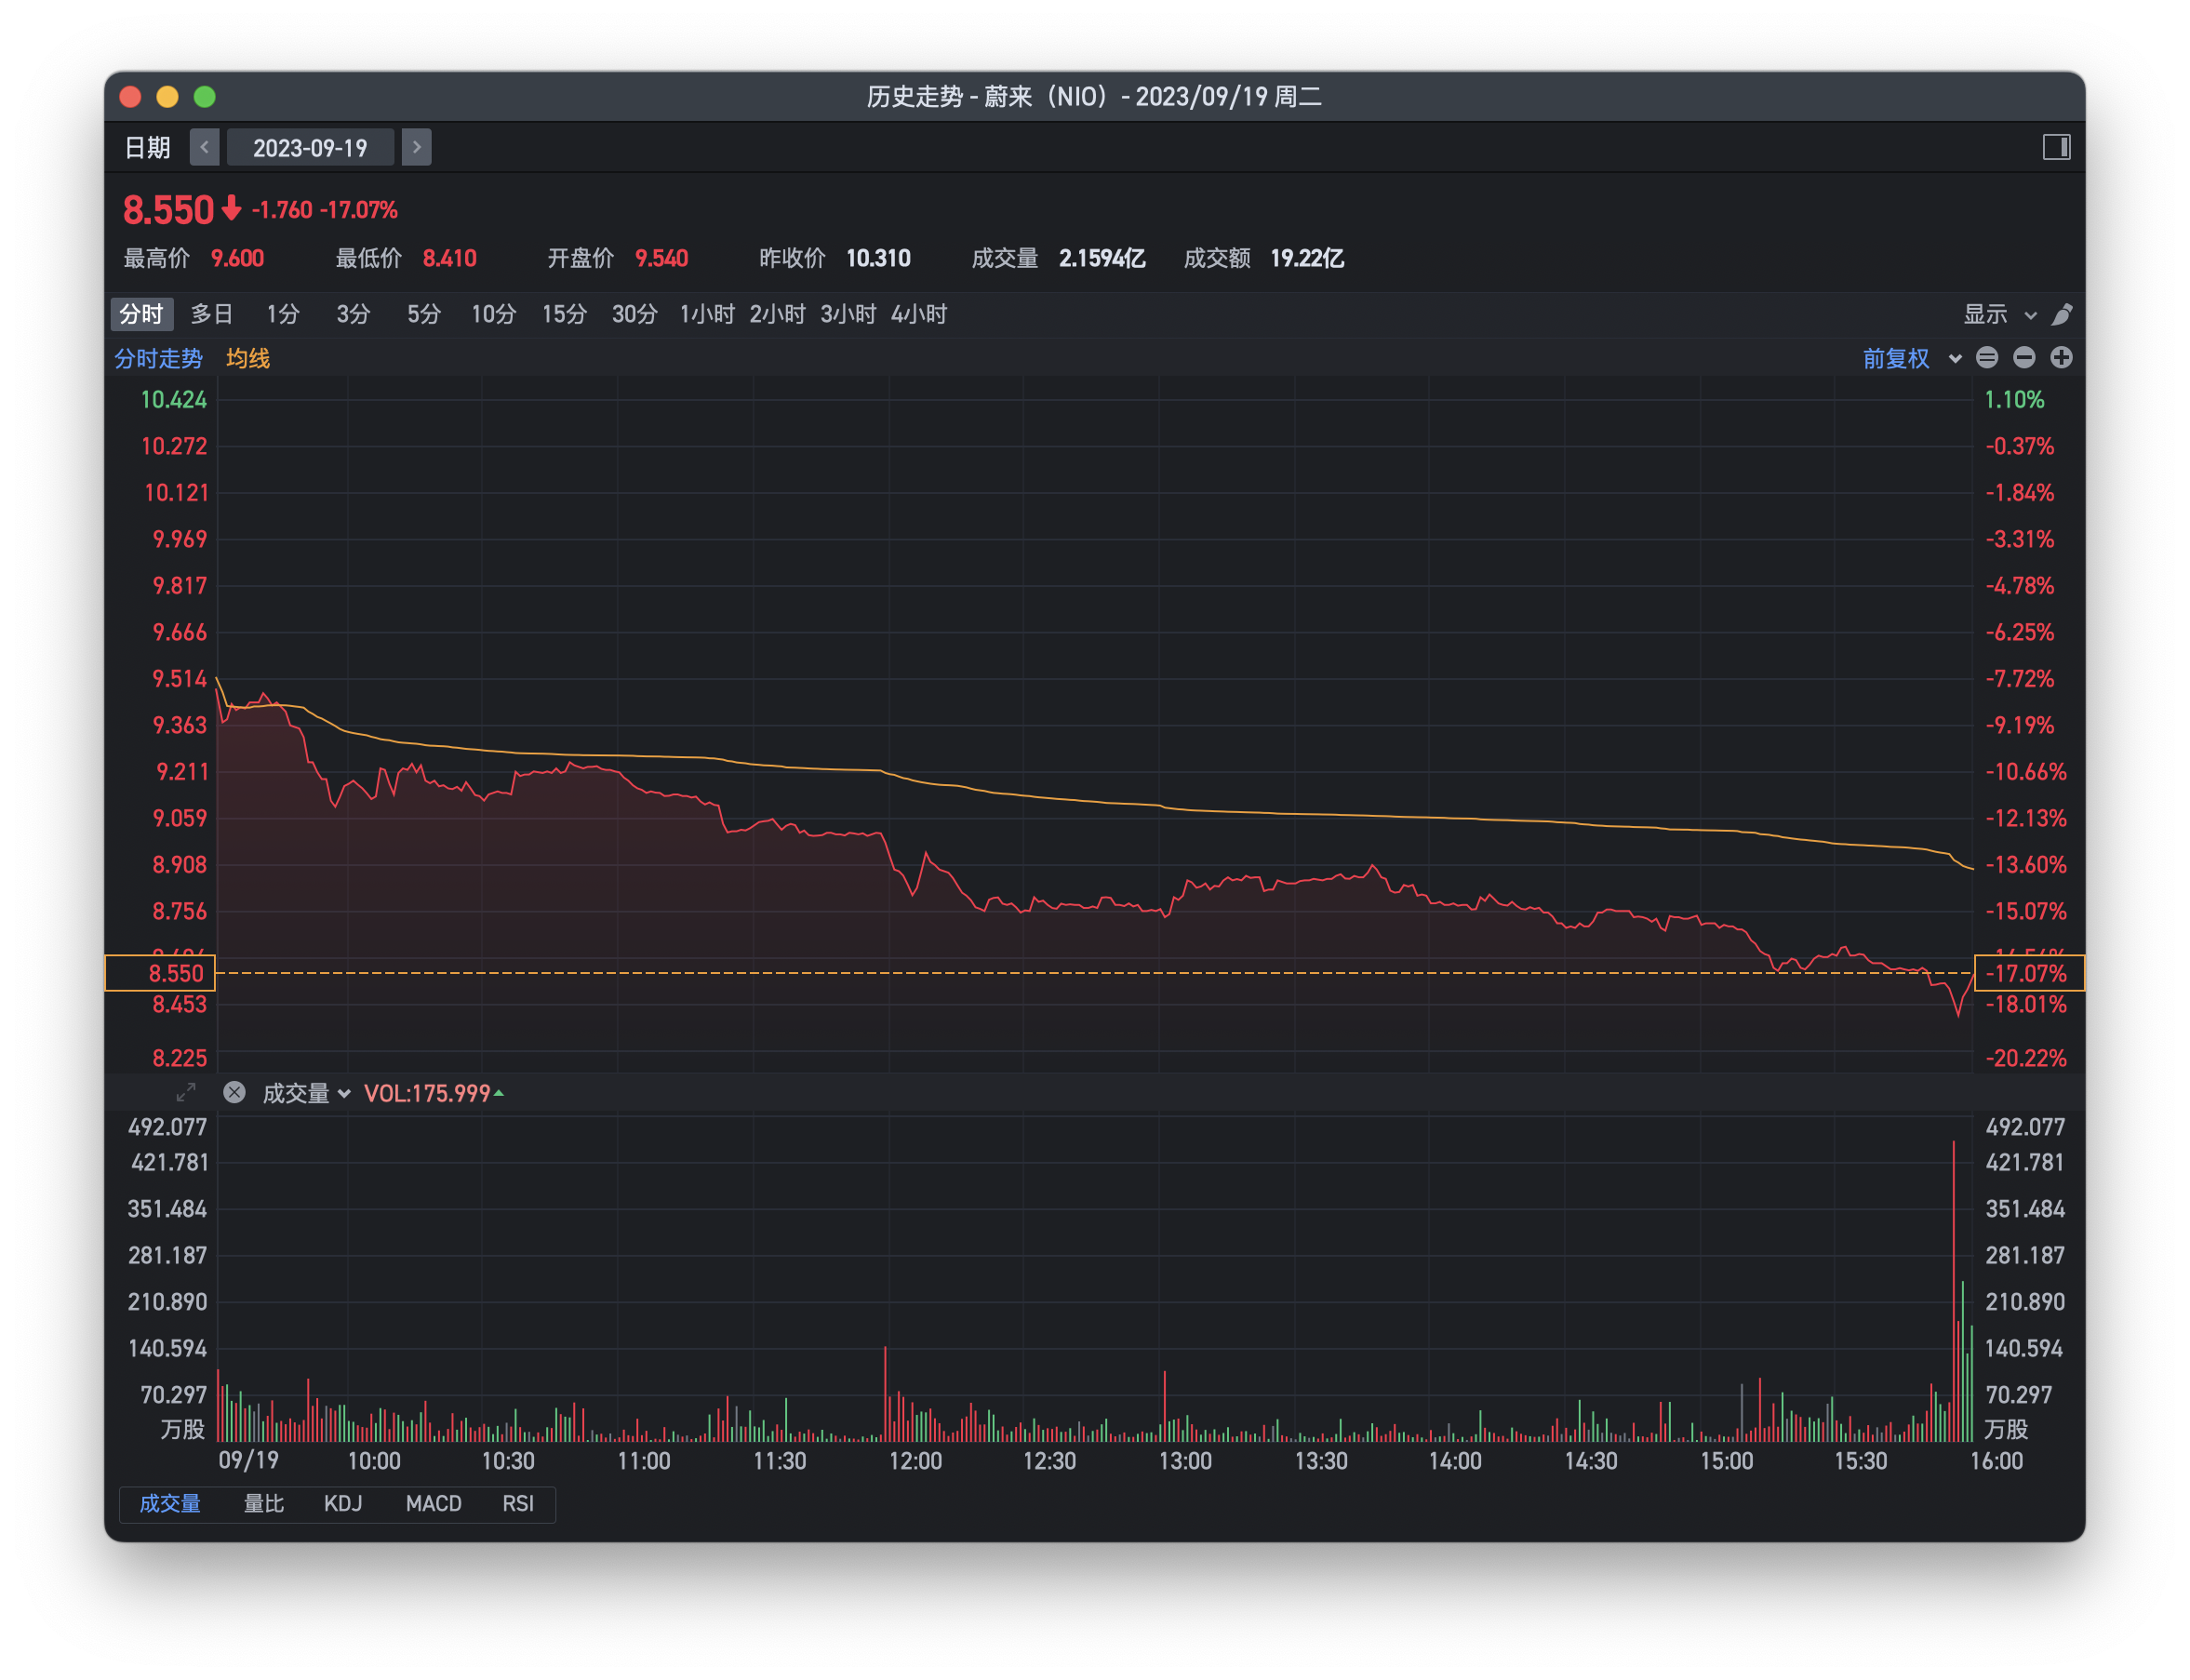
Task: Click the 13:30 time axis label
Action: tap(1320, 1460)
